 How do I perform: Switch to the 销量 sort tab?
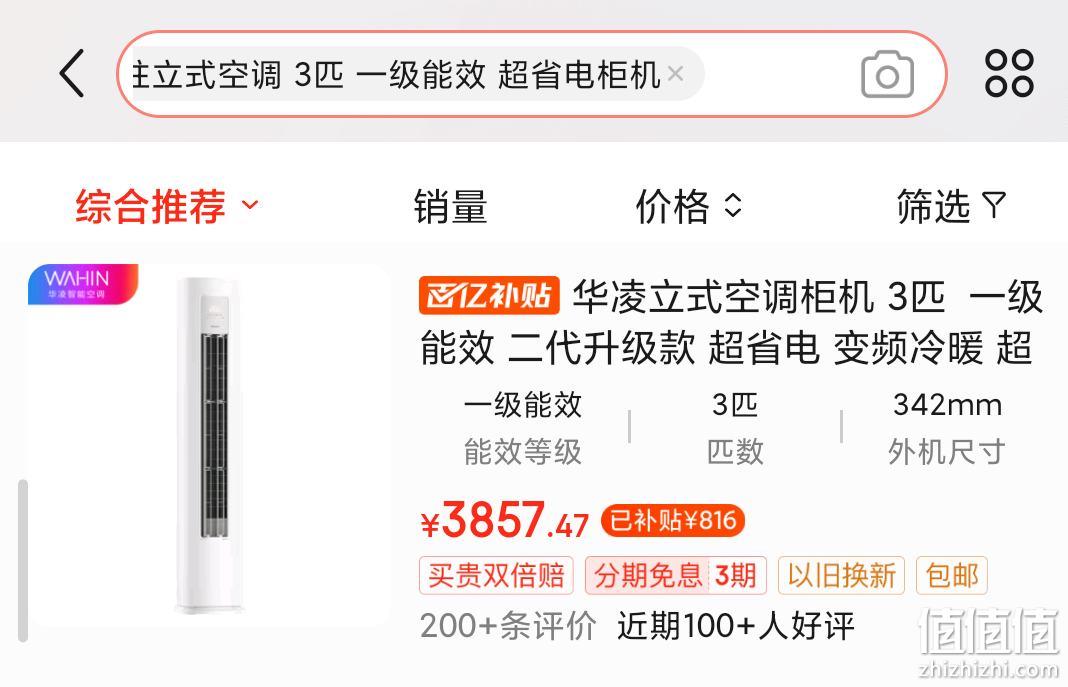pyautogui.click(x=450, y=206)
